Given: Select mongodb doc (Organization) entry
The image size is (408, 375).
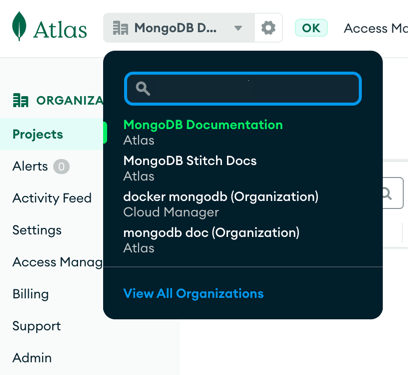Looking at the screenshot, I should 211,233.
